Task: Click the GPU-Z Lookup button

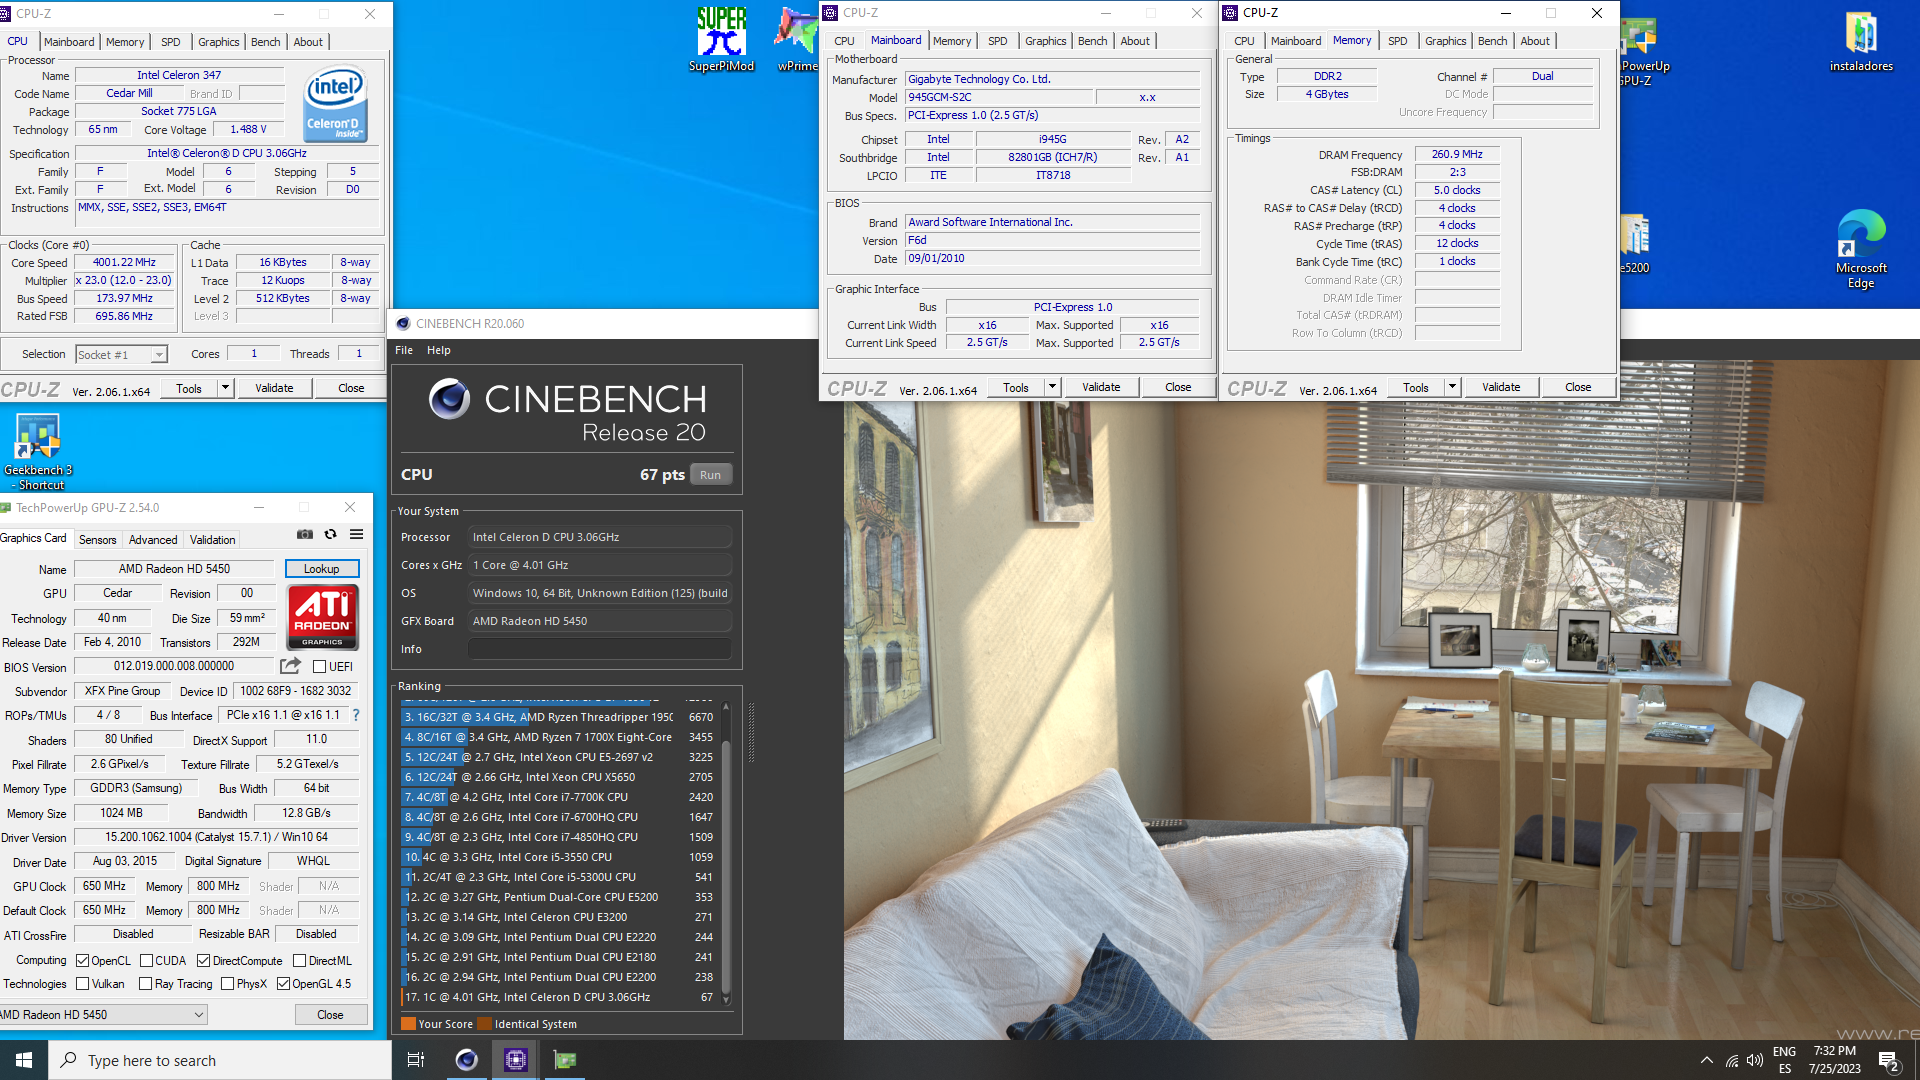Action: pos(322,569)
